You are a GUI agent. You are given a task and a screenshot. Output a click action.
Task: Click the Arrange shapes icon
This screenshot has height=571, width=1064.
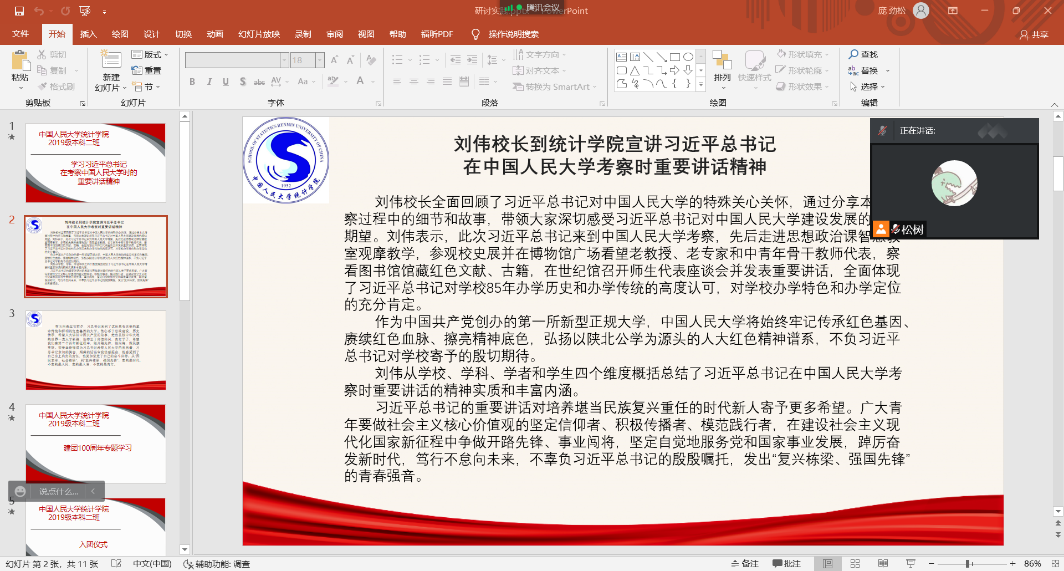722,64
